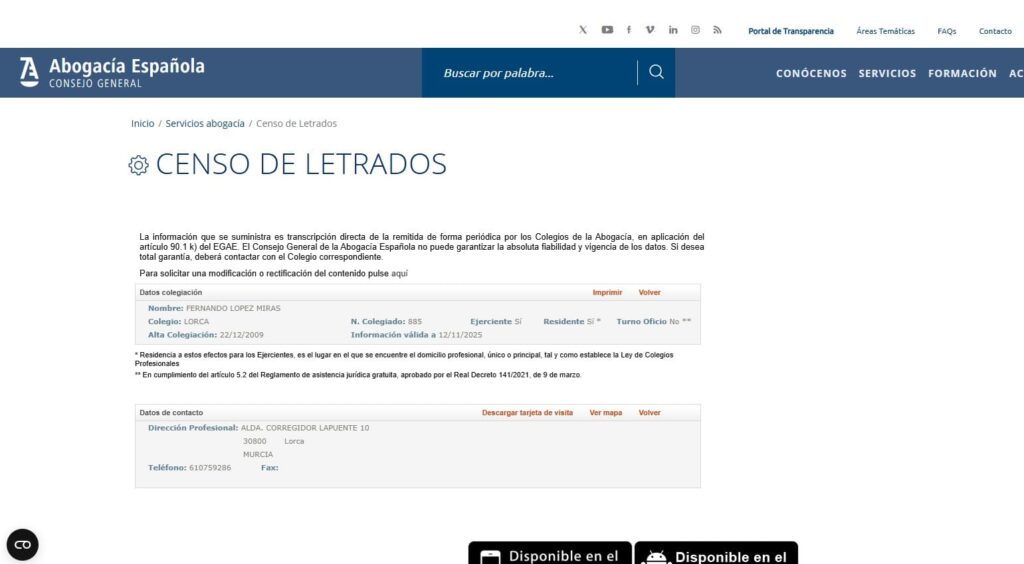Open the Facebook page icon

click(x=629, y=30)
